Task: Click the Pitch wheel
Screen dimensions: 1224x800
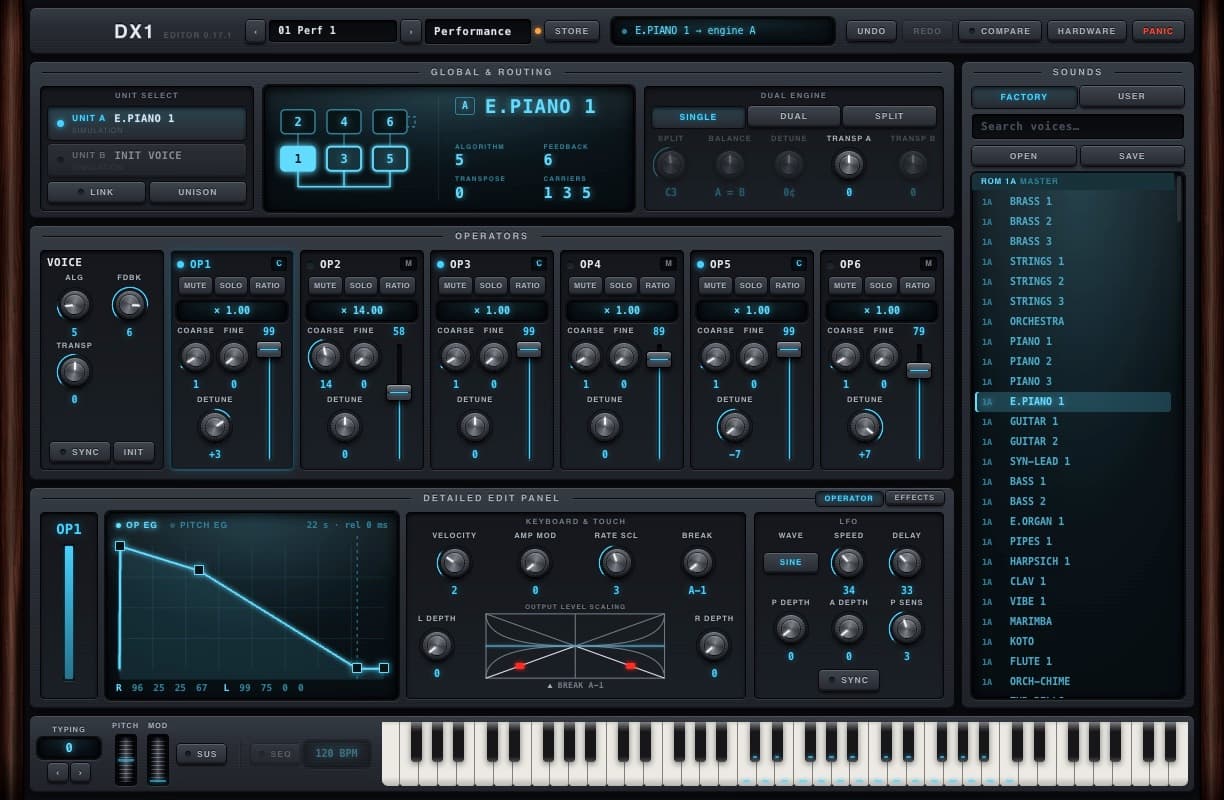Action: coord(126,760)
